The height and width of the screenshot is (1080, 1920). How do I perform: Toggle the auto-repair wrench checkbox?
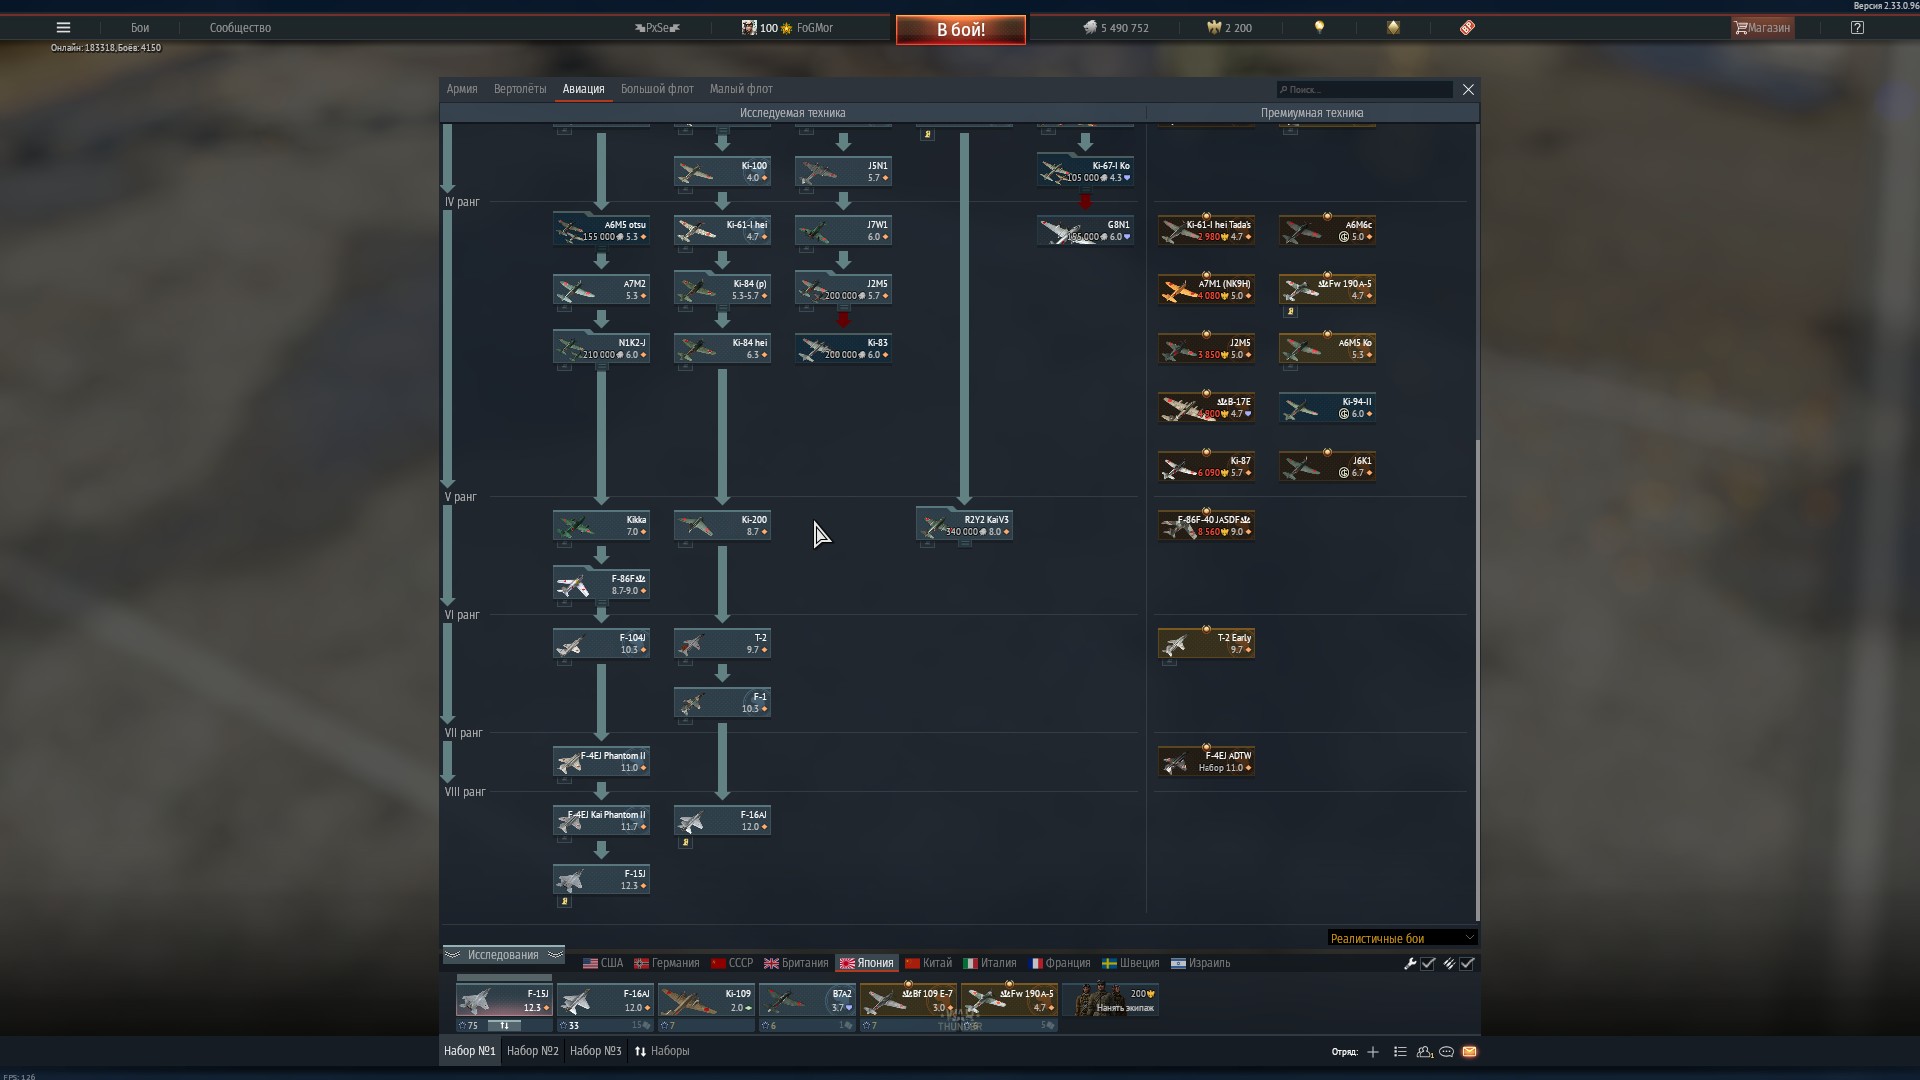pyautogui.click(x=1428, y=964)
